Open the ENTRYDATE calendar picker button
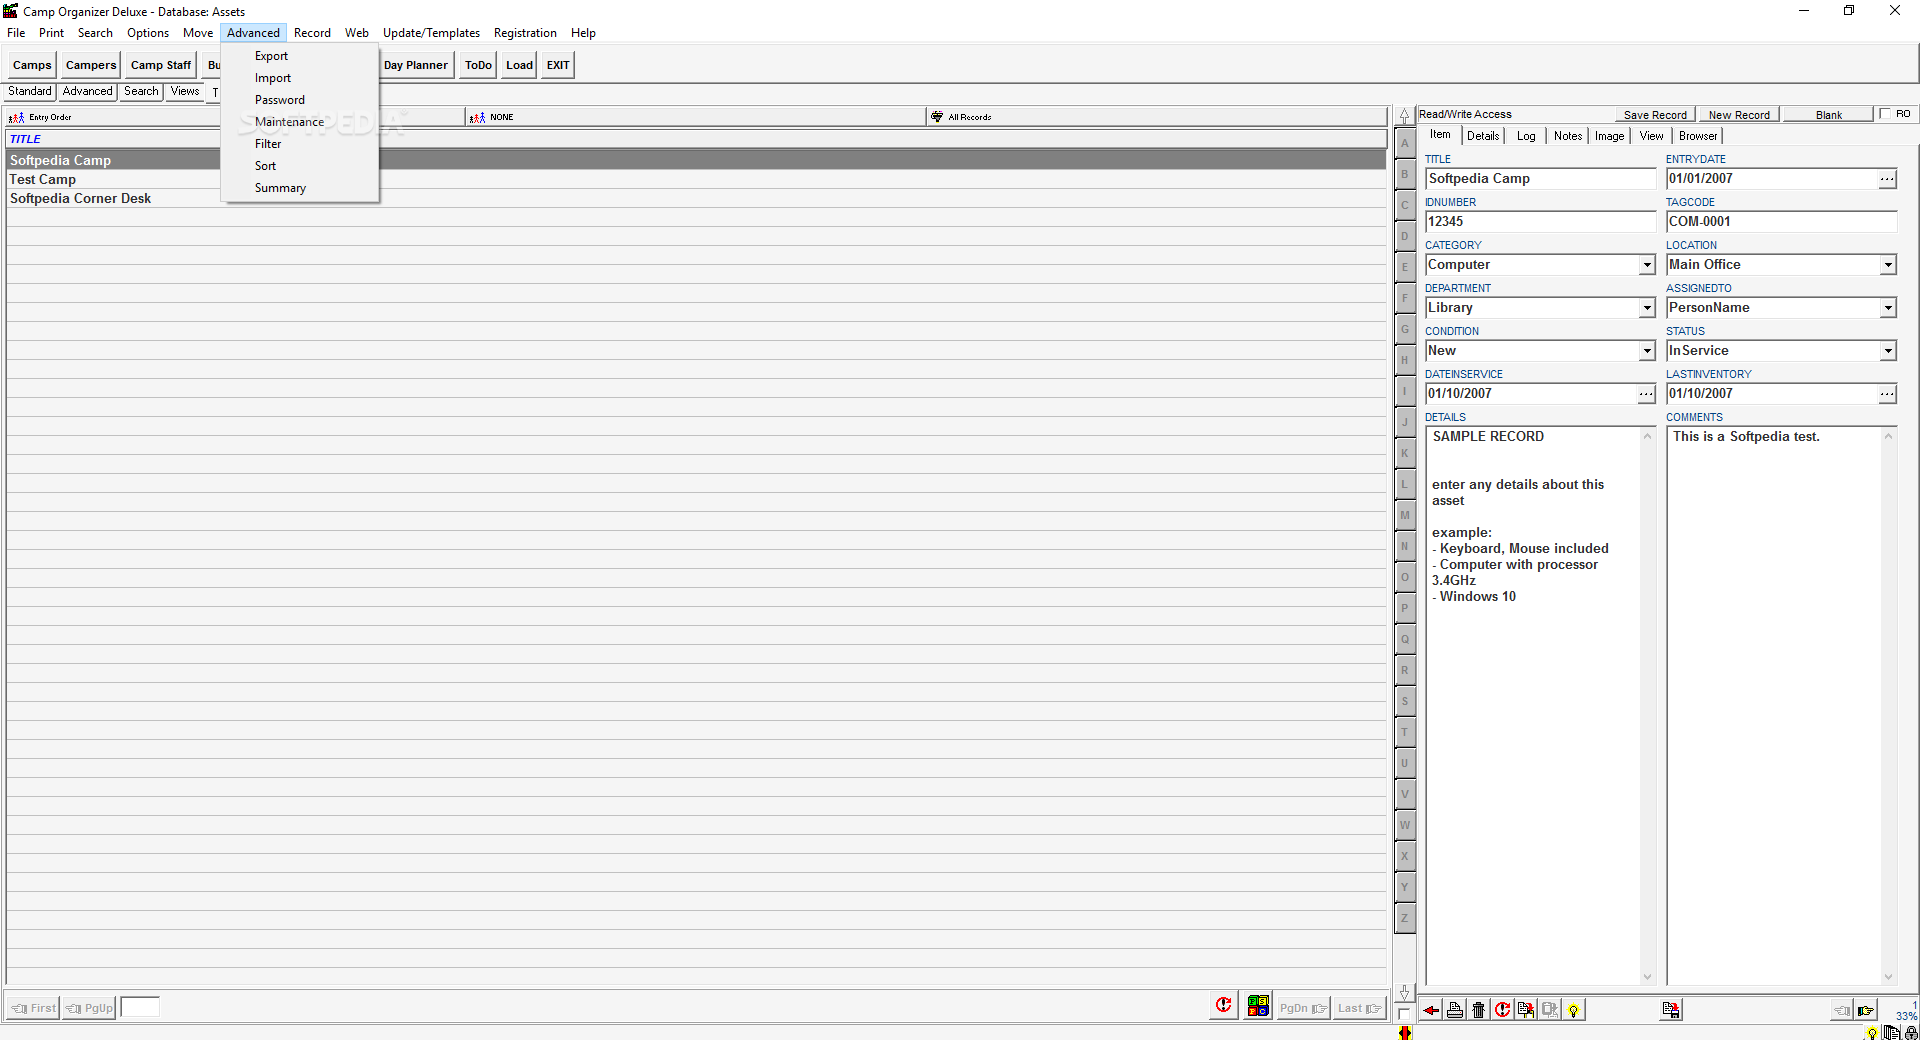 [1887, 179]
